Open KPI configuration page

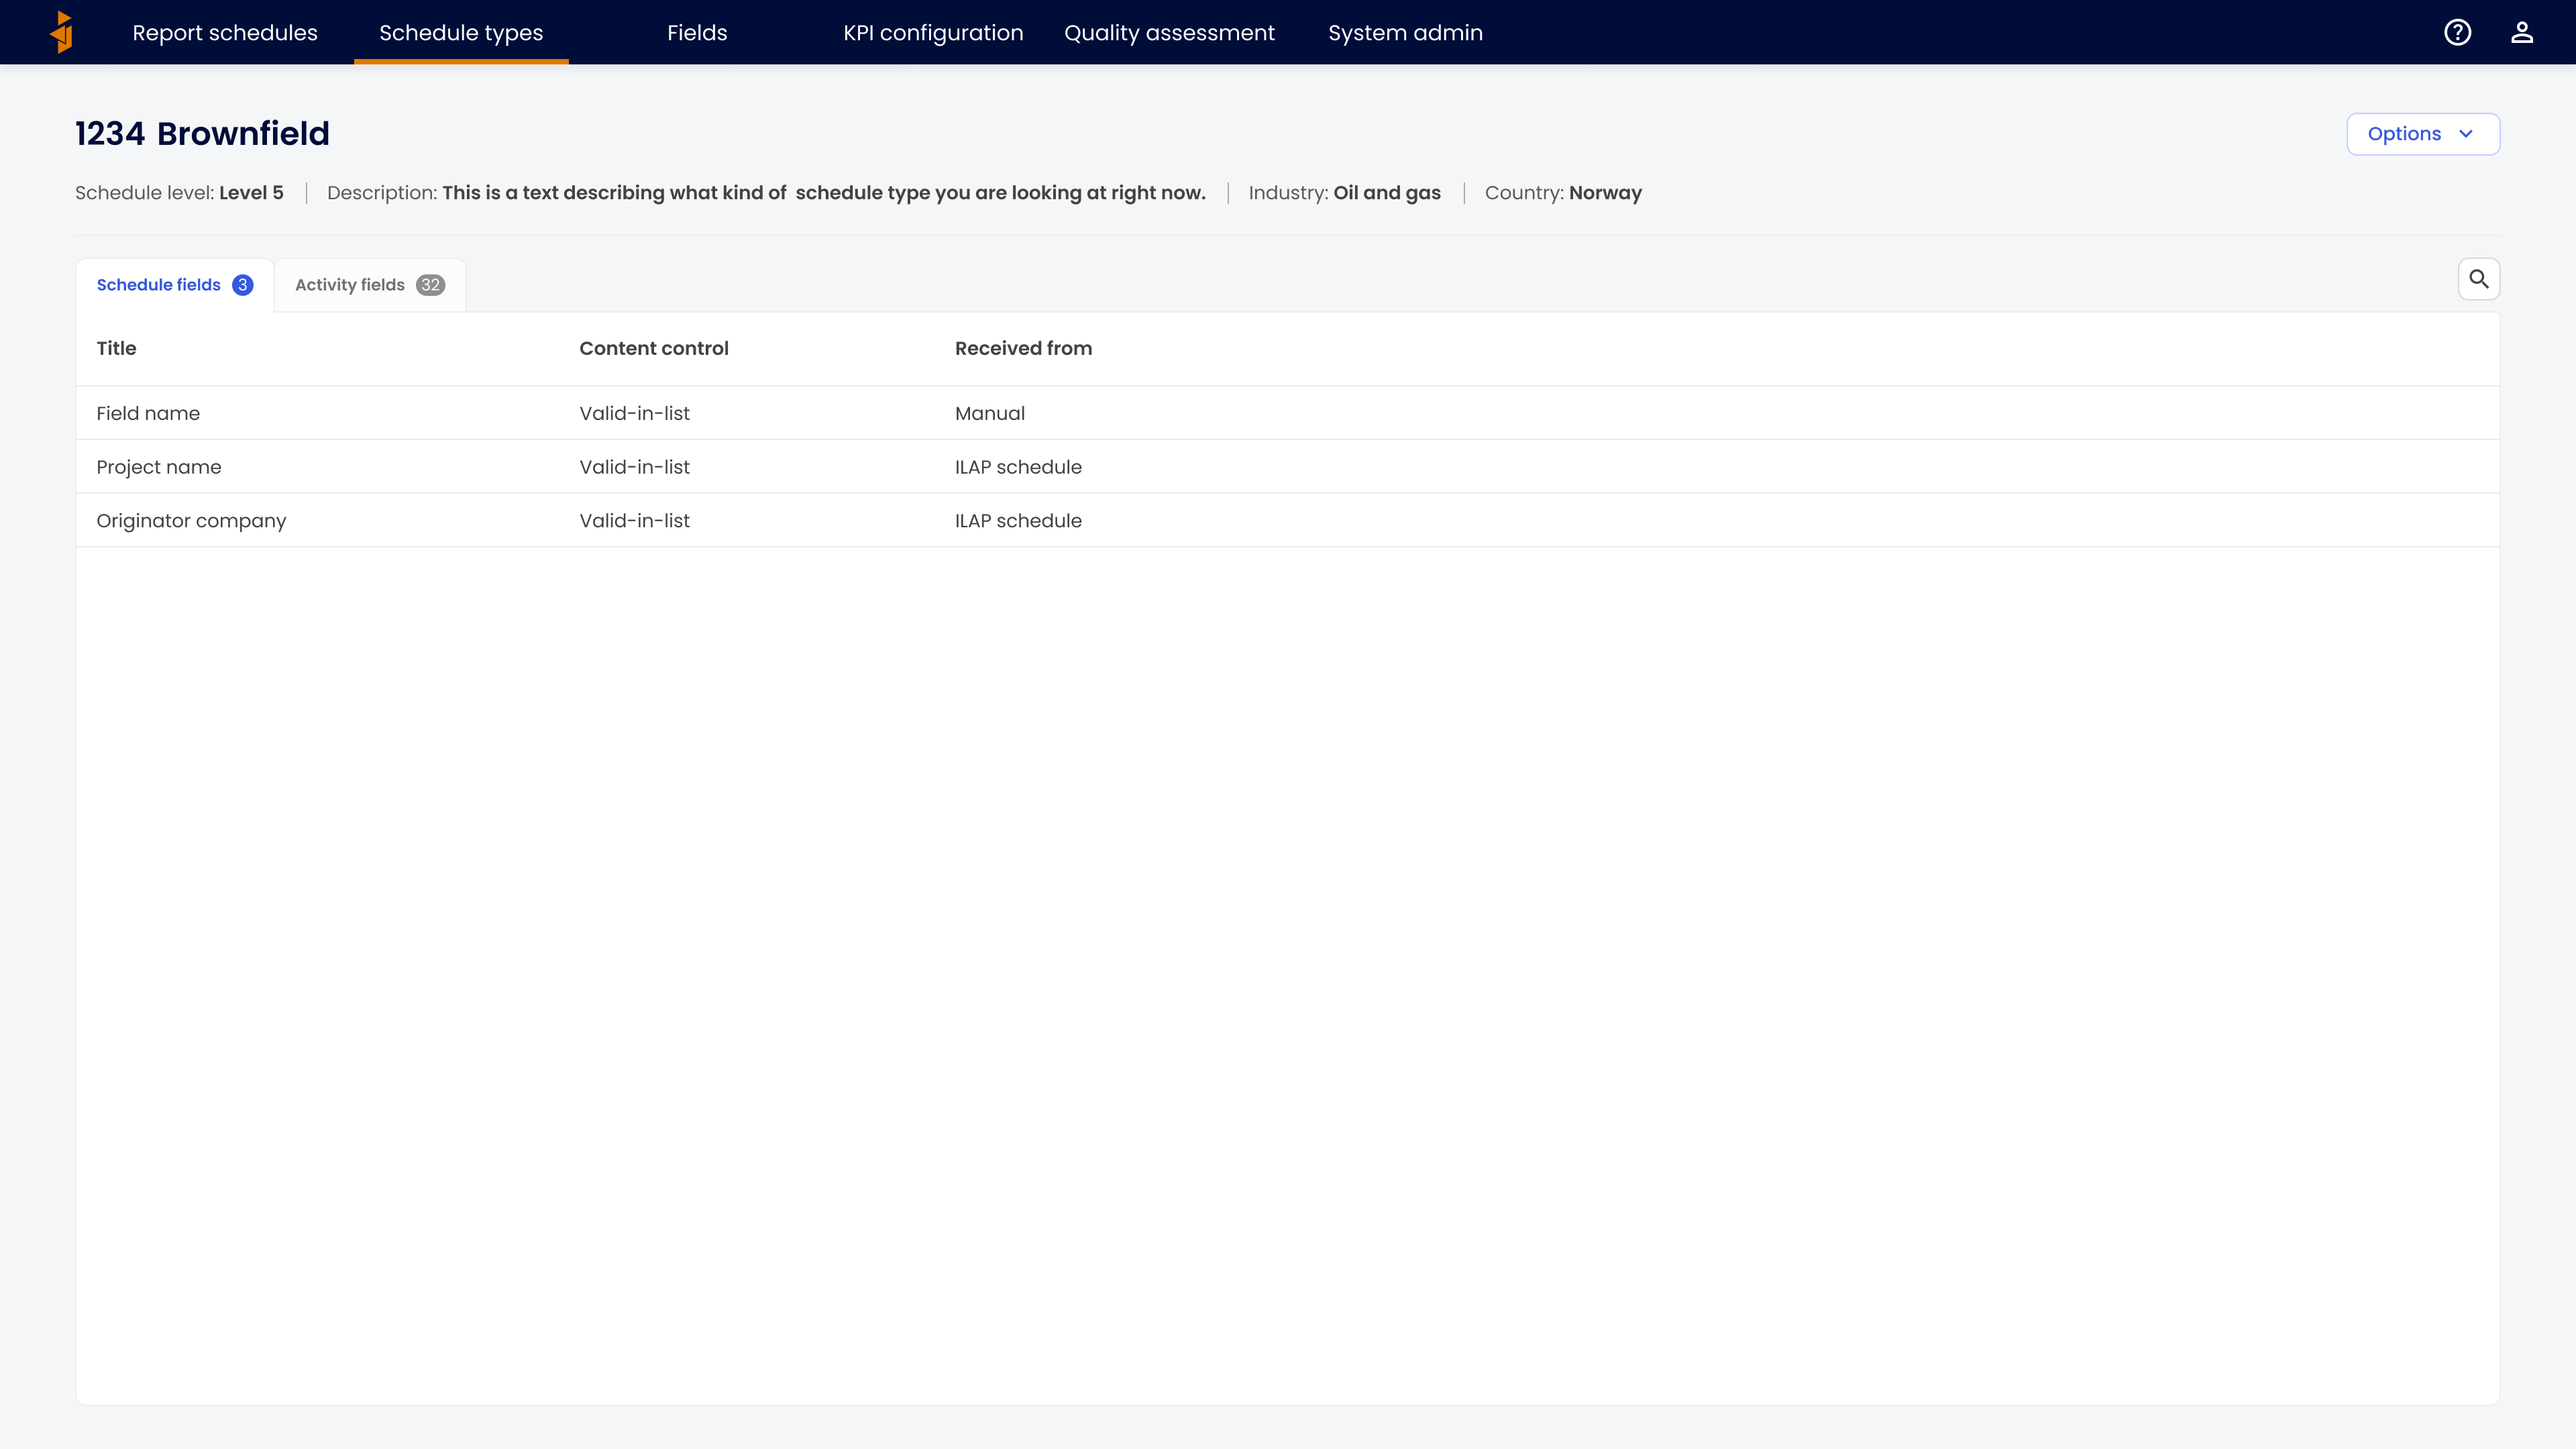932,32
